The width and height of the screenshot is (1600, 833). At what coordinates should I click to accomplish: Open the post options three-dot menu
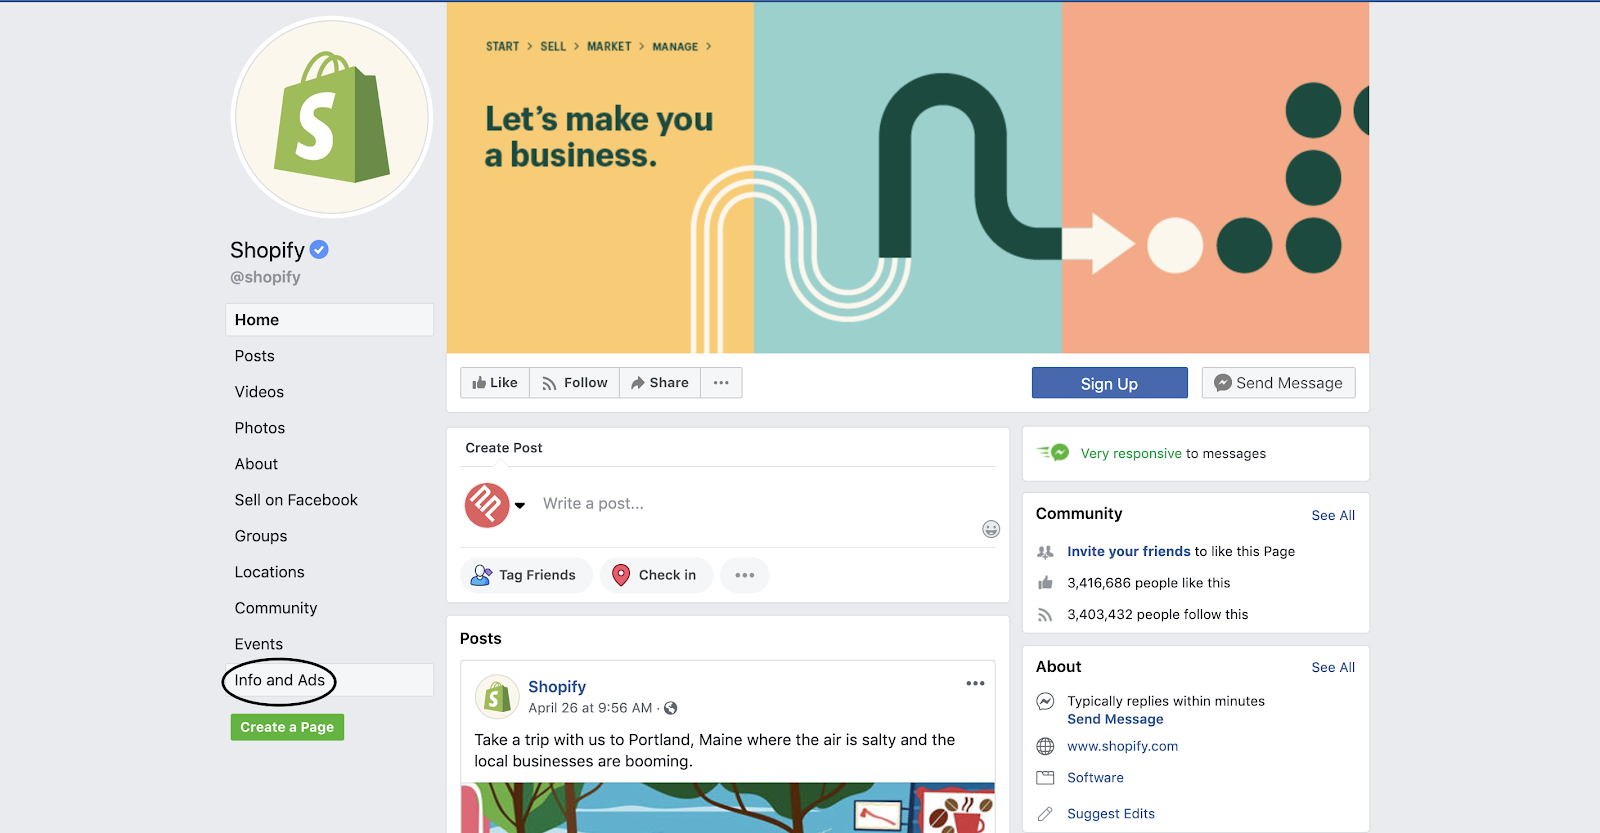(975, 684)
